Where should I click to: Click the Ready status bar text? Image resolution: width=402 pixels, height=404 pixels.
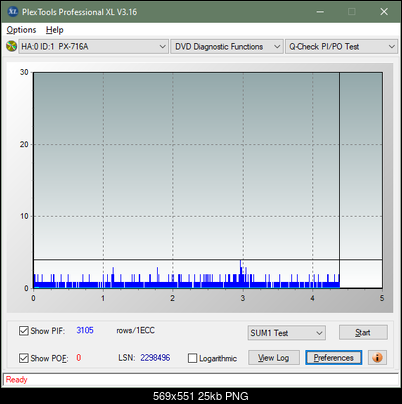click(16, 379)
